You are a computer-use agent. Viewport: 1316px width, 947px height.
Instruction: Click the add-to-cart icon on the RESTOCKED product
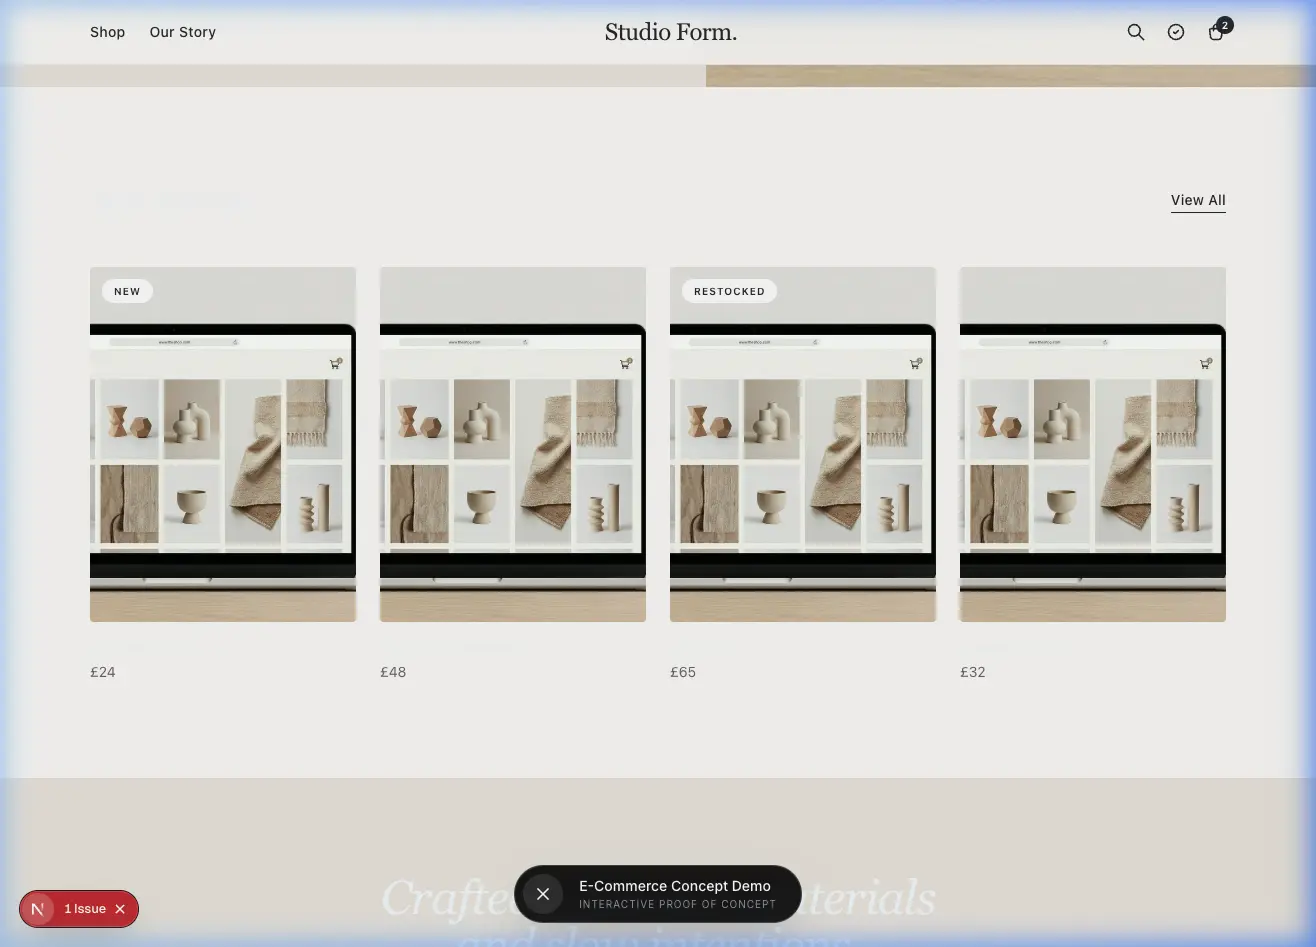tap(915, 364)
